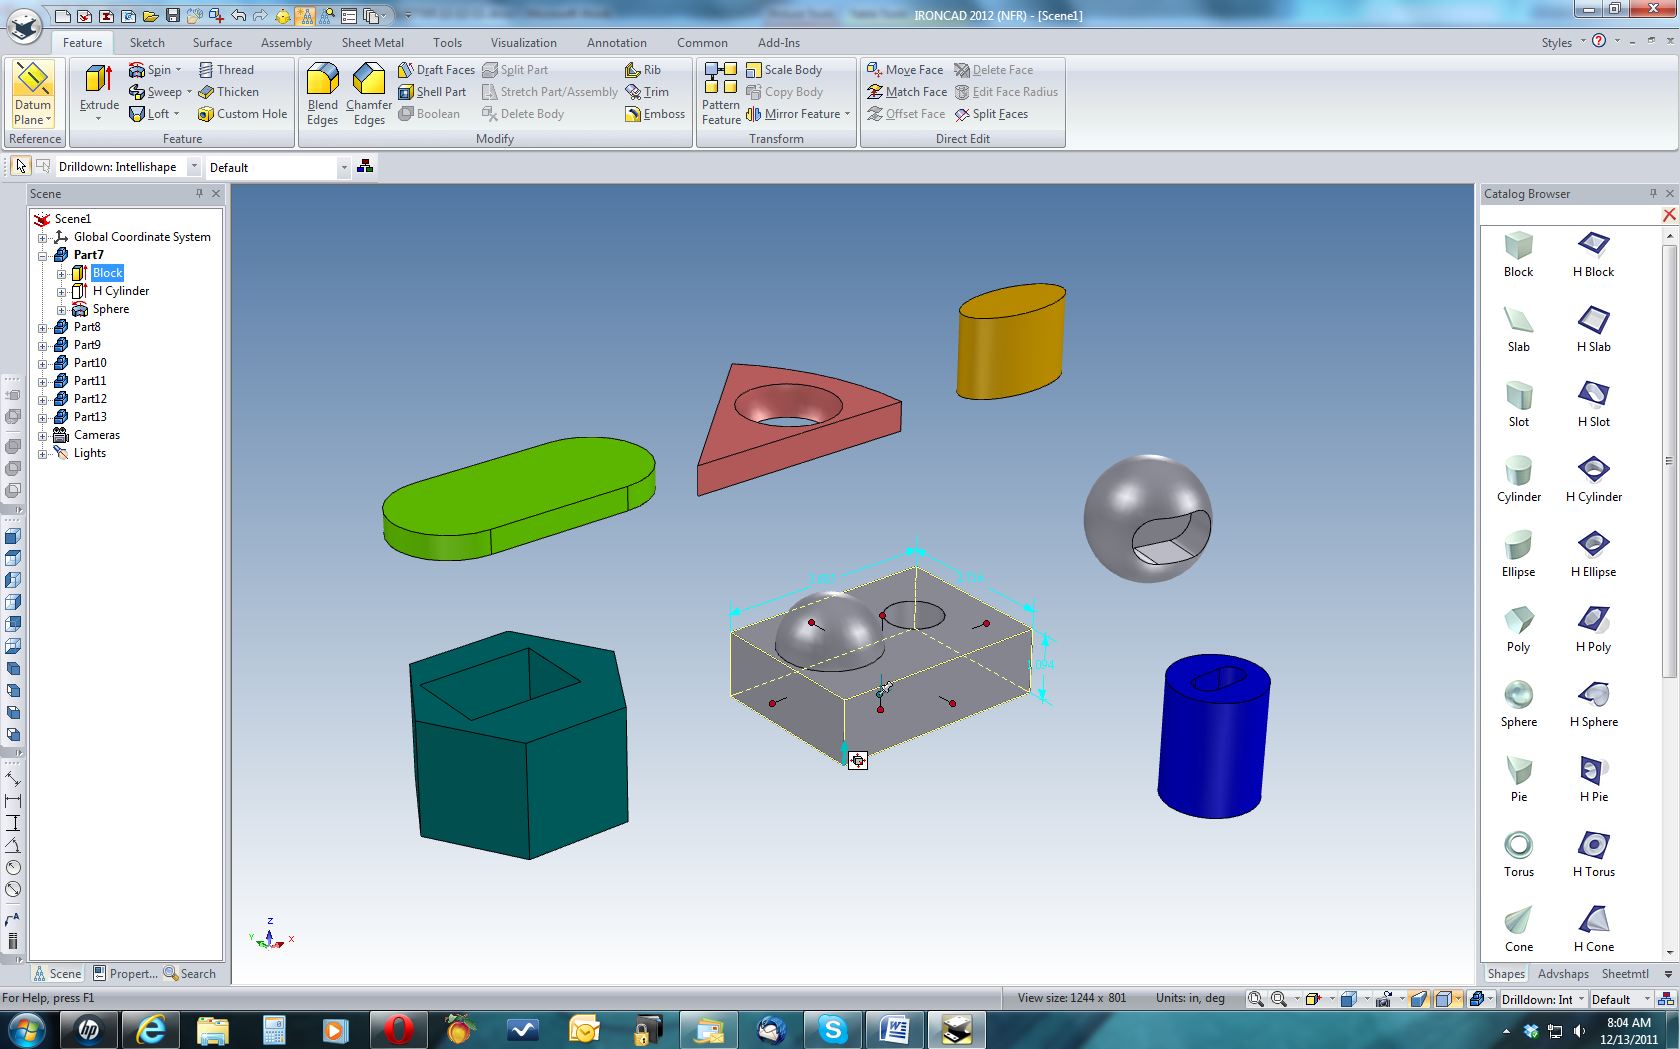Click the Blend Edges tool
The height and width of the screenshot is (1049, 1679).
322,94
